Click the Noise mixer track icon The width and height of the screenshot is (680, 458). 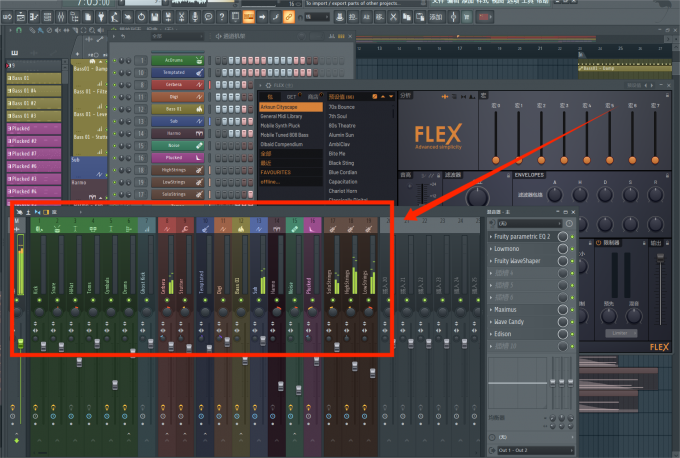[x=292, y=229]
